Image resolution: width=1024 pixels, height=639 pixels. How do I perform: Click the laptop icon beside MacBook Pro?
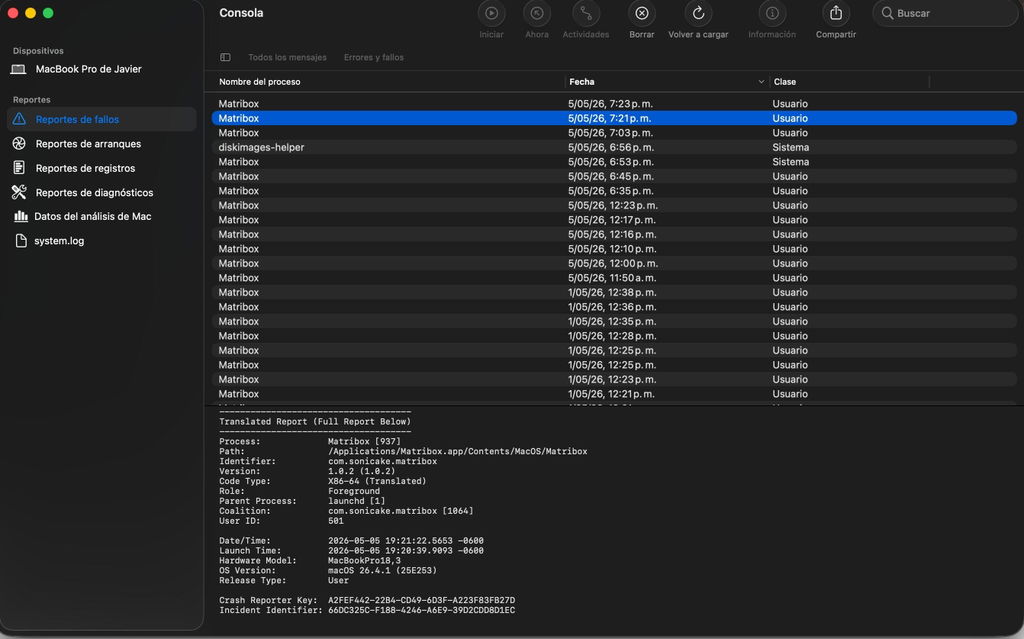tap(19, 69)
